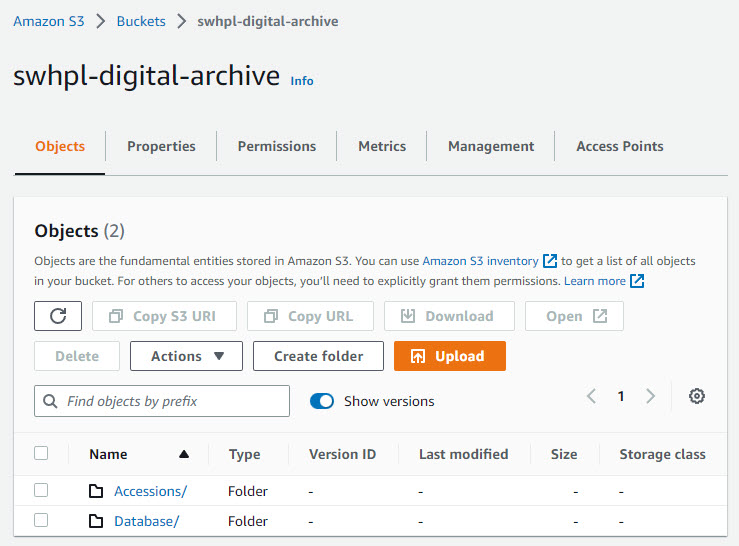The height and width of the screenshot is (546, 739).
Task: Open the Actions dropdown menu
Action: click(x=186, y=356)
